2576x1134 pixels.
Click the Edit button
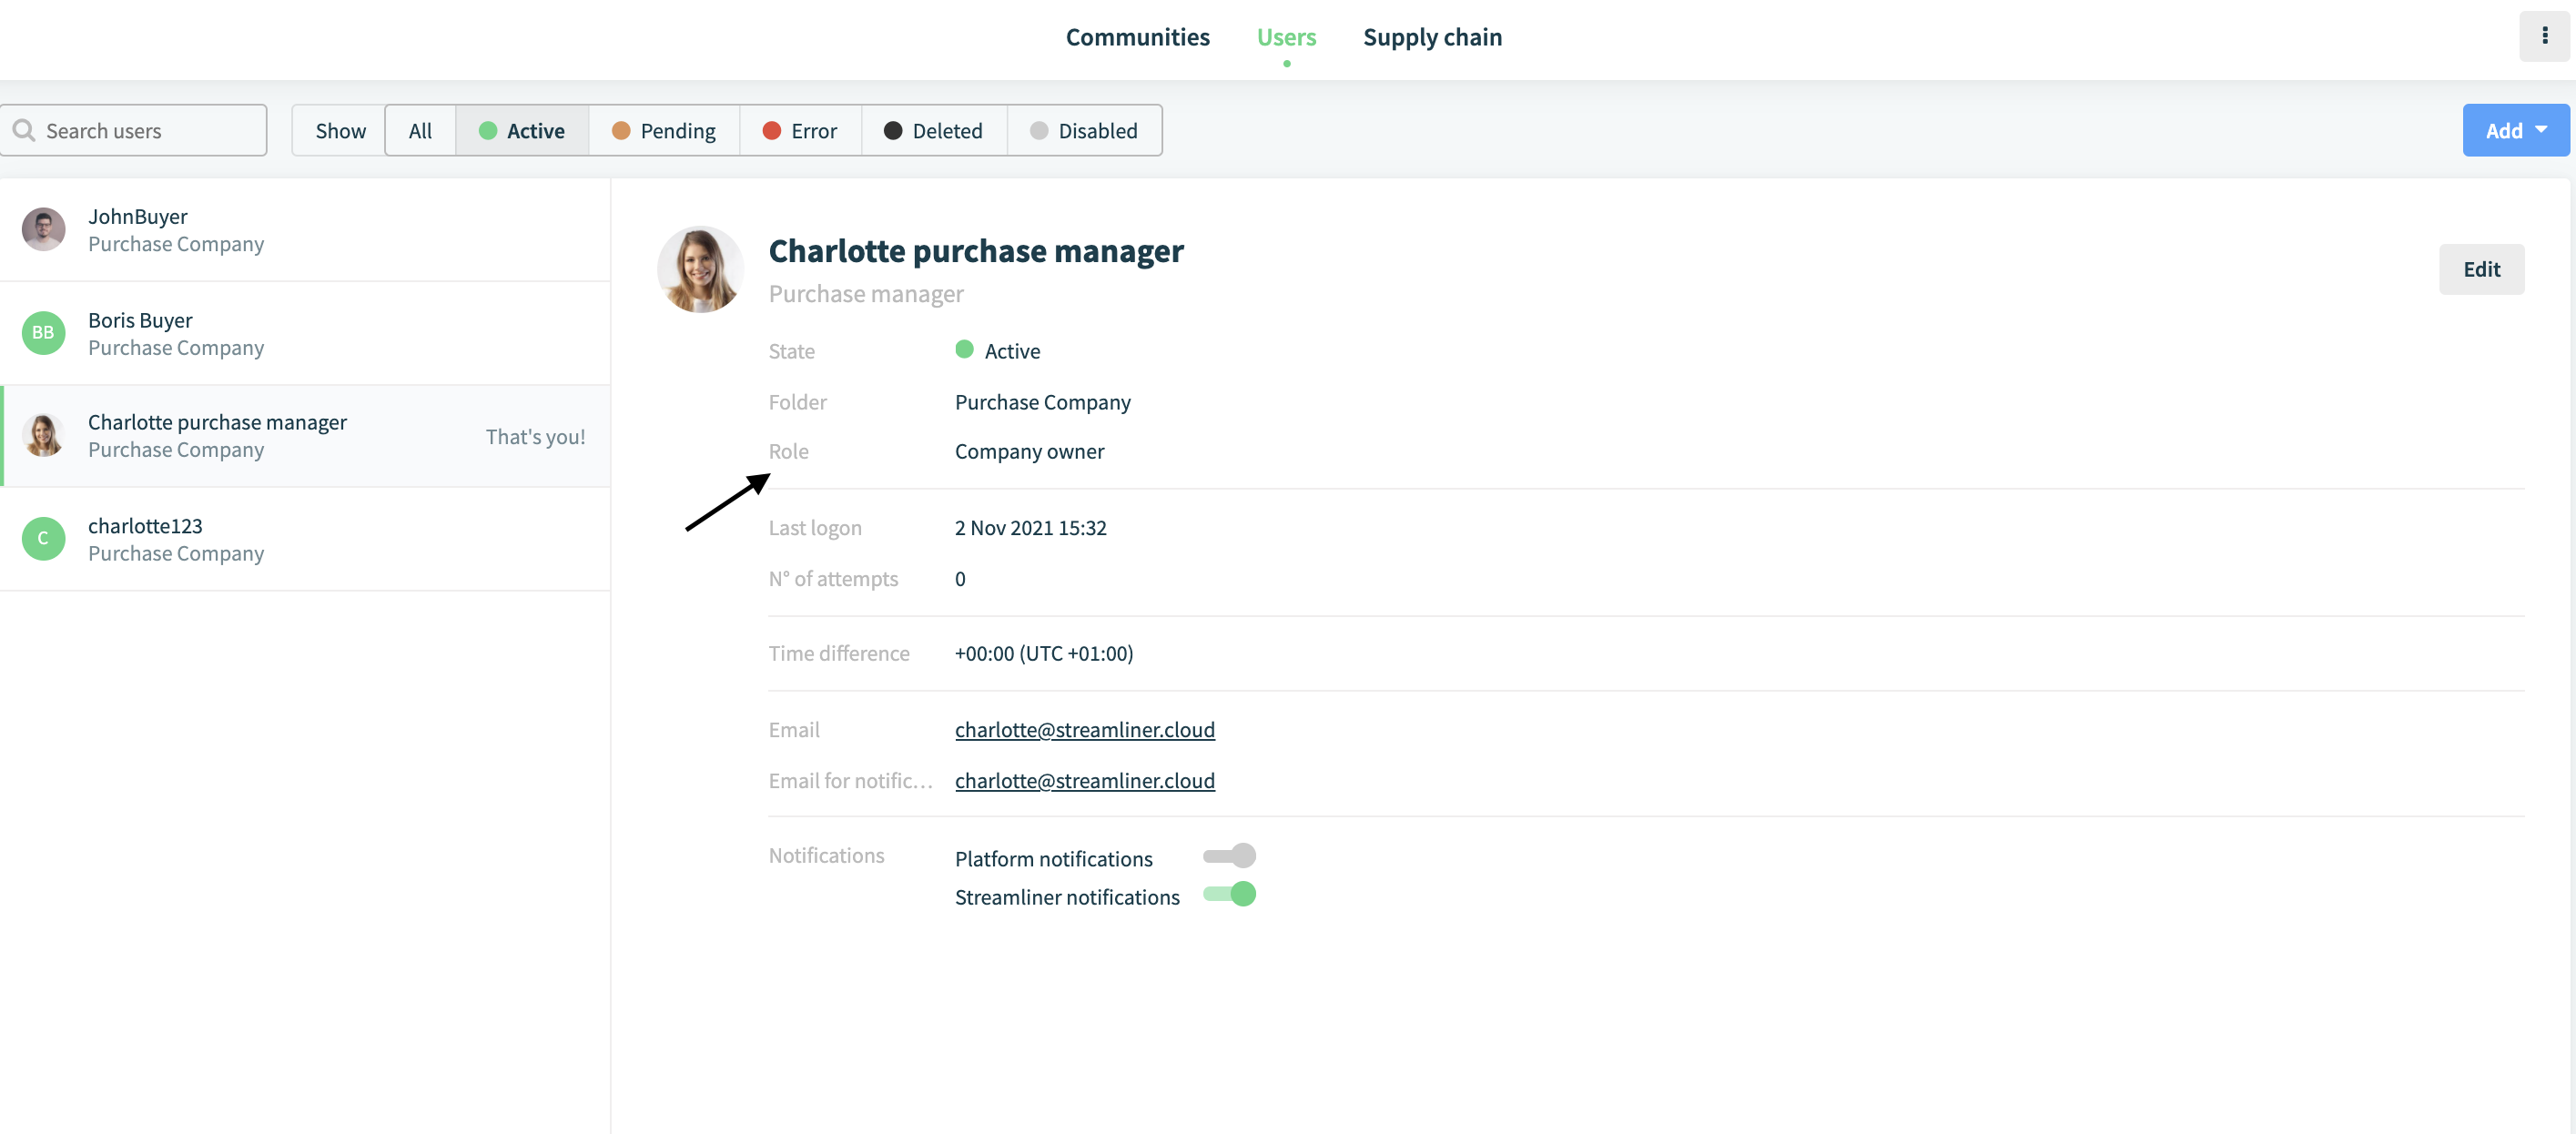click(2481, 269)
